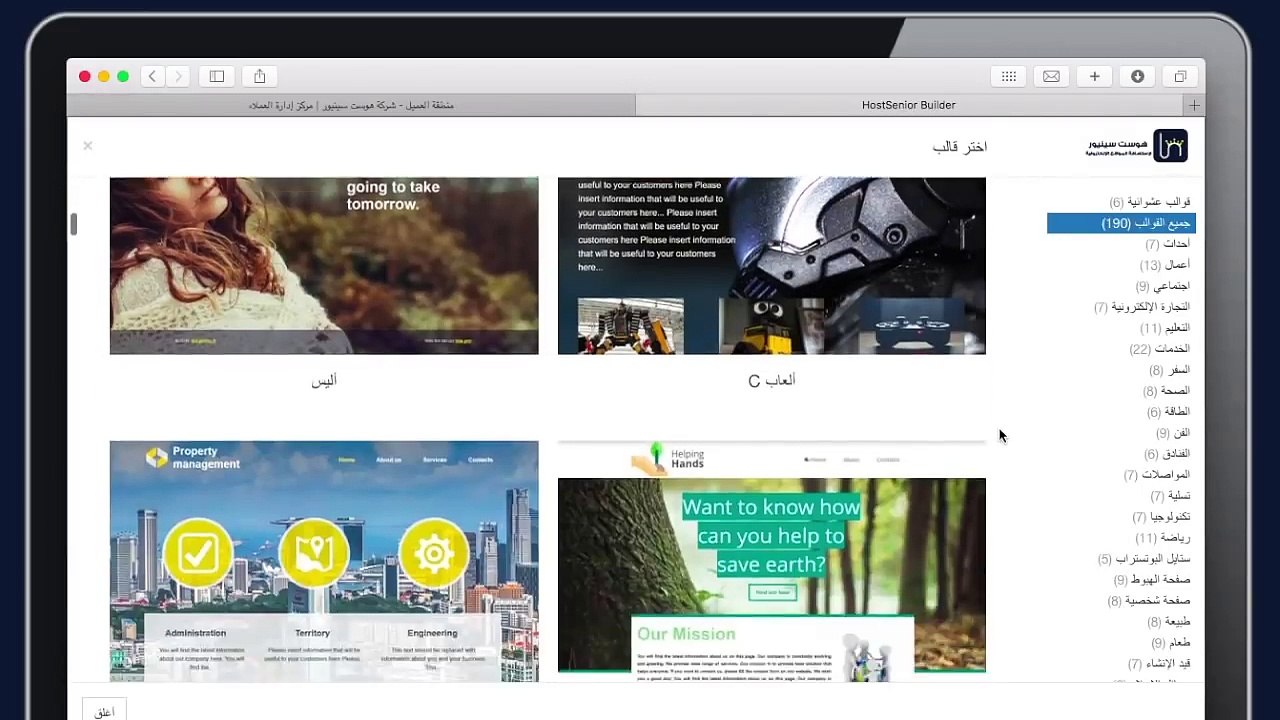The height and width of the screenshot is (720, 1280).
Task: Select category الفن (9)
Action: pos(1173,433)
